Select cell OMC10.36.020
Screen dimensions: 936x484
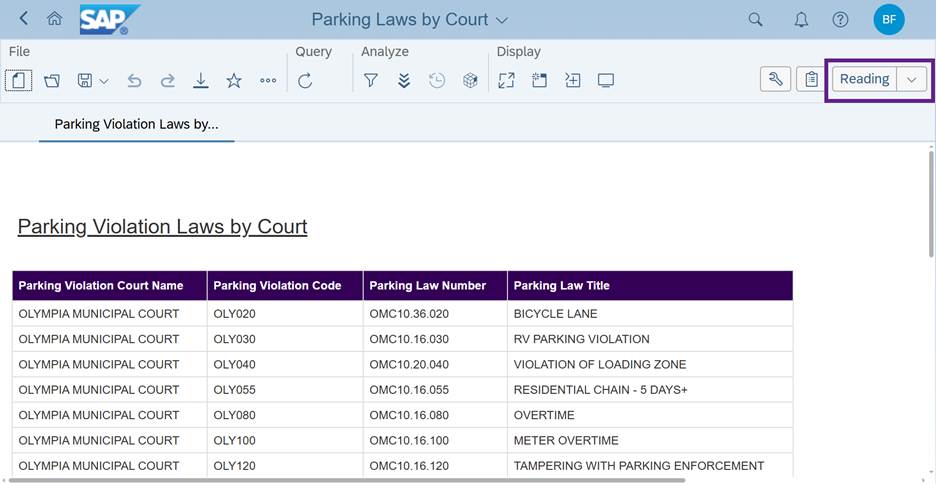435,313
